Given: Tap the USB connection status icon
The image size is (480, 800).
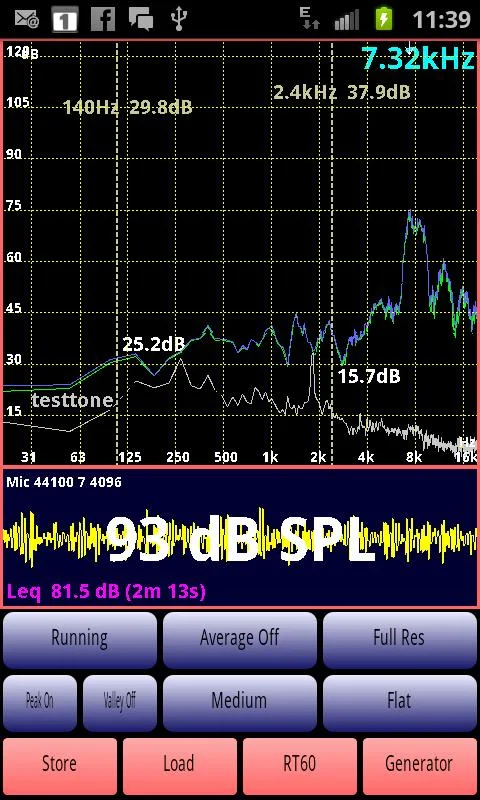Looking at the screenshot, I should [x=179, y=19].
